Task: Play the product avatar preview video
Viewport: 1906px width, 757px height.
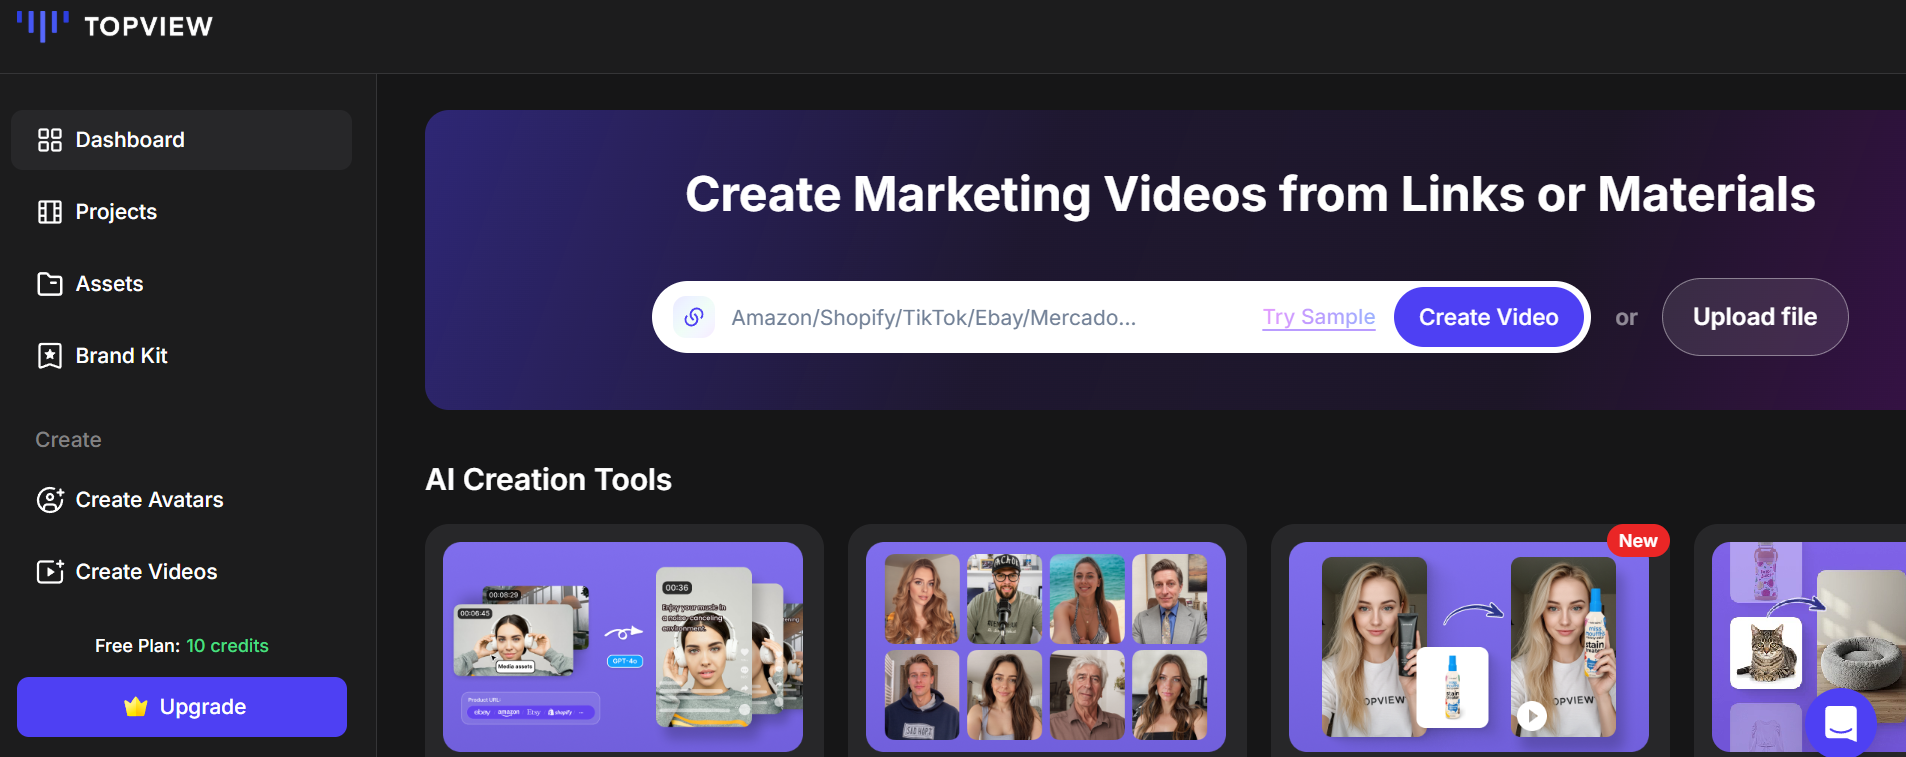Action: (1531, 715)
